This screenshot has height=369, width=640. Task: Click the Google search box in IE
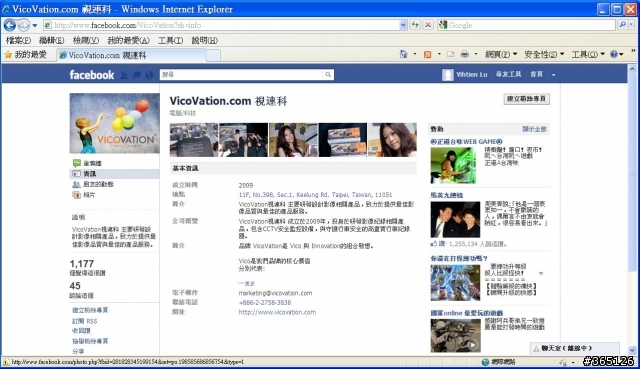526,25
